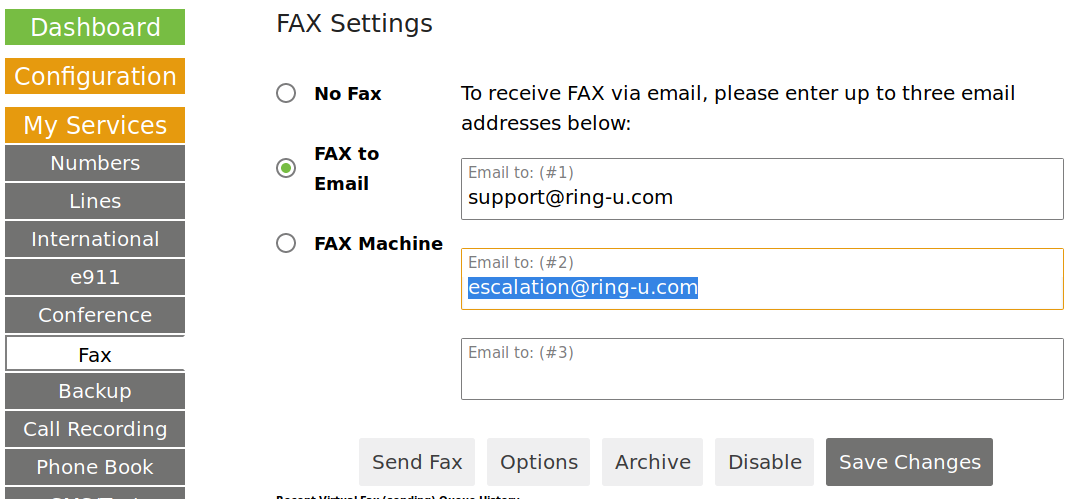The height and width of the screenshot is (499, 1081).
Task: View the fax Archive
Action: [x=653, y=462]
